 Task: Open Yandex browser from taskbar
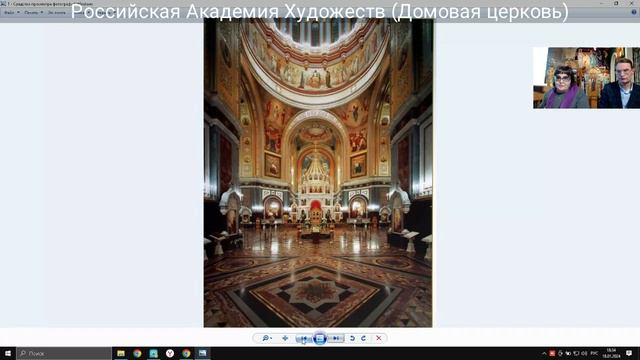(170, 353)
